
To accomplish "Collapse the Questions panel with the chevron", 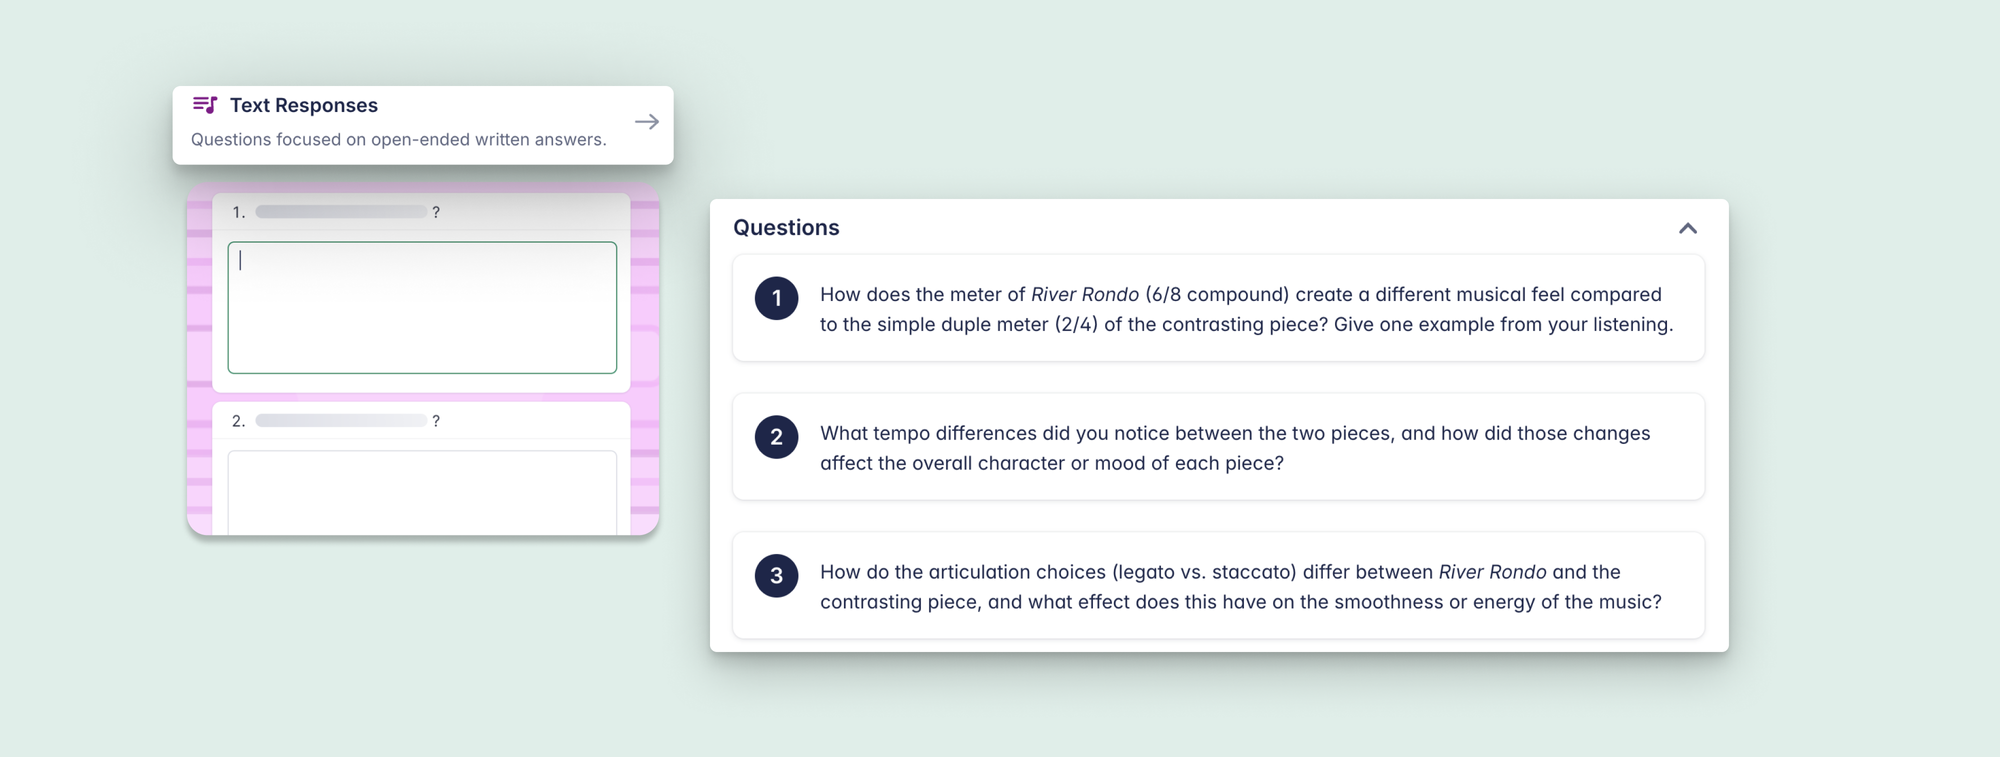I will click(1687, 228).
